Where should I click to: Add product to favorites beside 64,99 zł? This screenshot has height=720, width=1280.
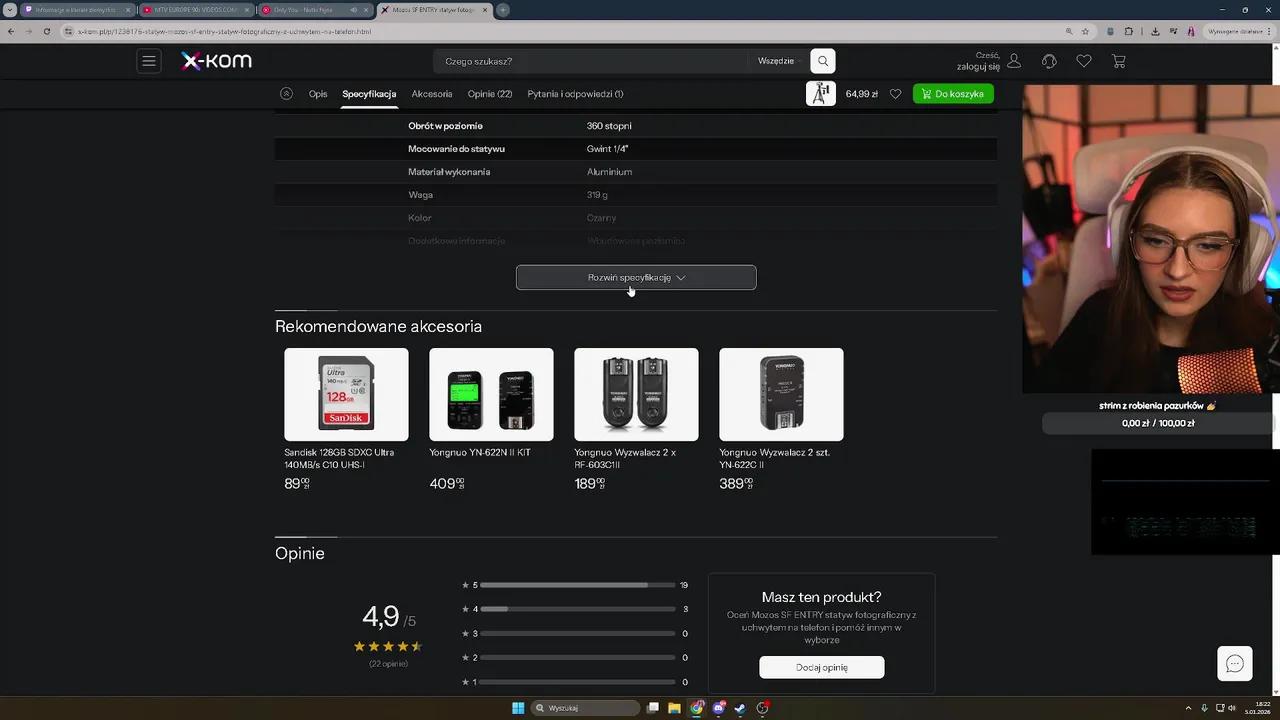click(x=895, y=94)
